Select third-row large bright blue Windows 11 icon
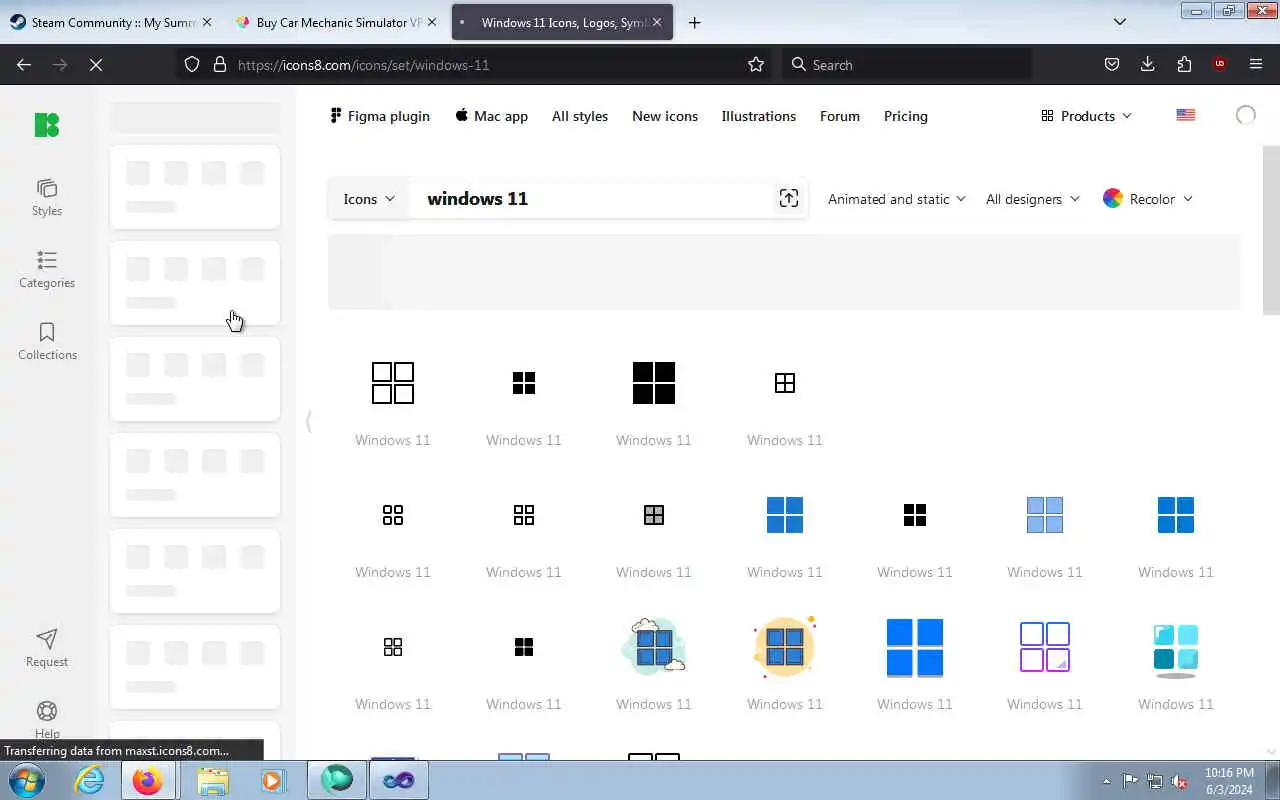Image resolution: width=1280 pixels, height=800 pixels. 915,647
